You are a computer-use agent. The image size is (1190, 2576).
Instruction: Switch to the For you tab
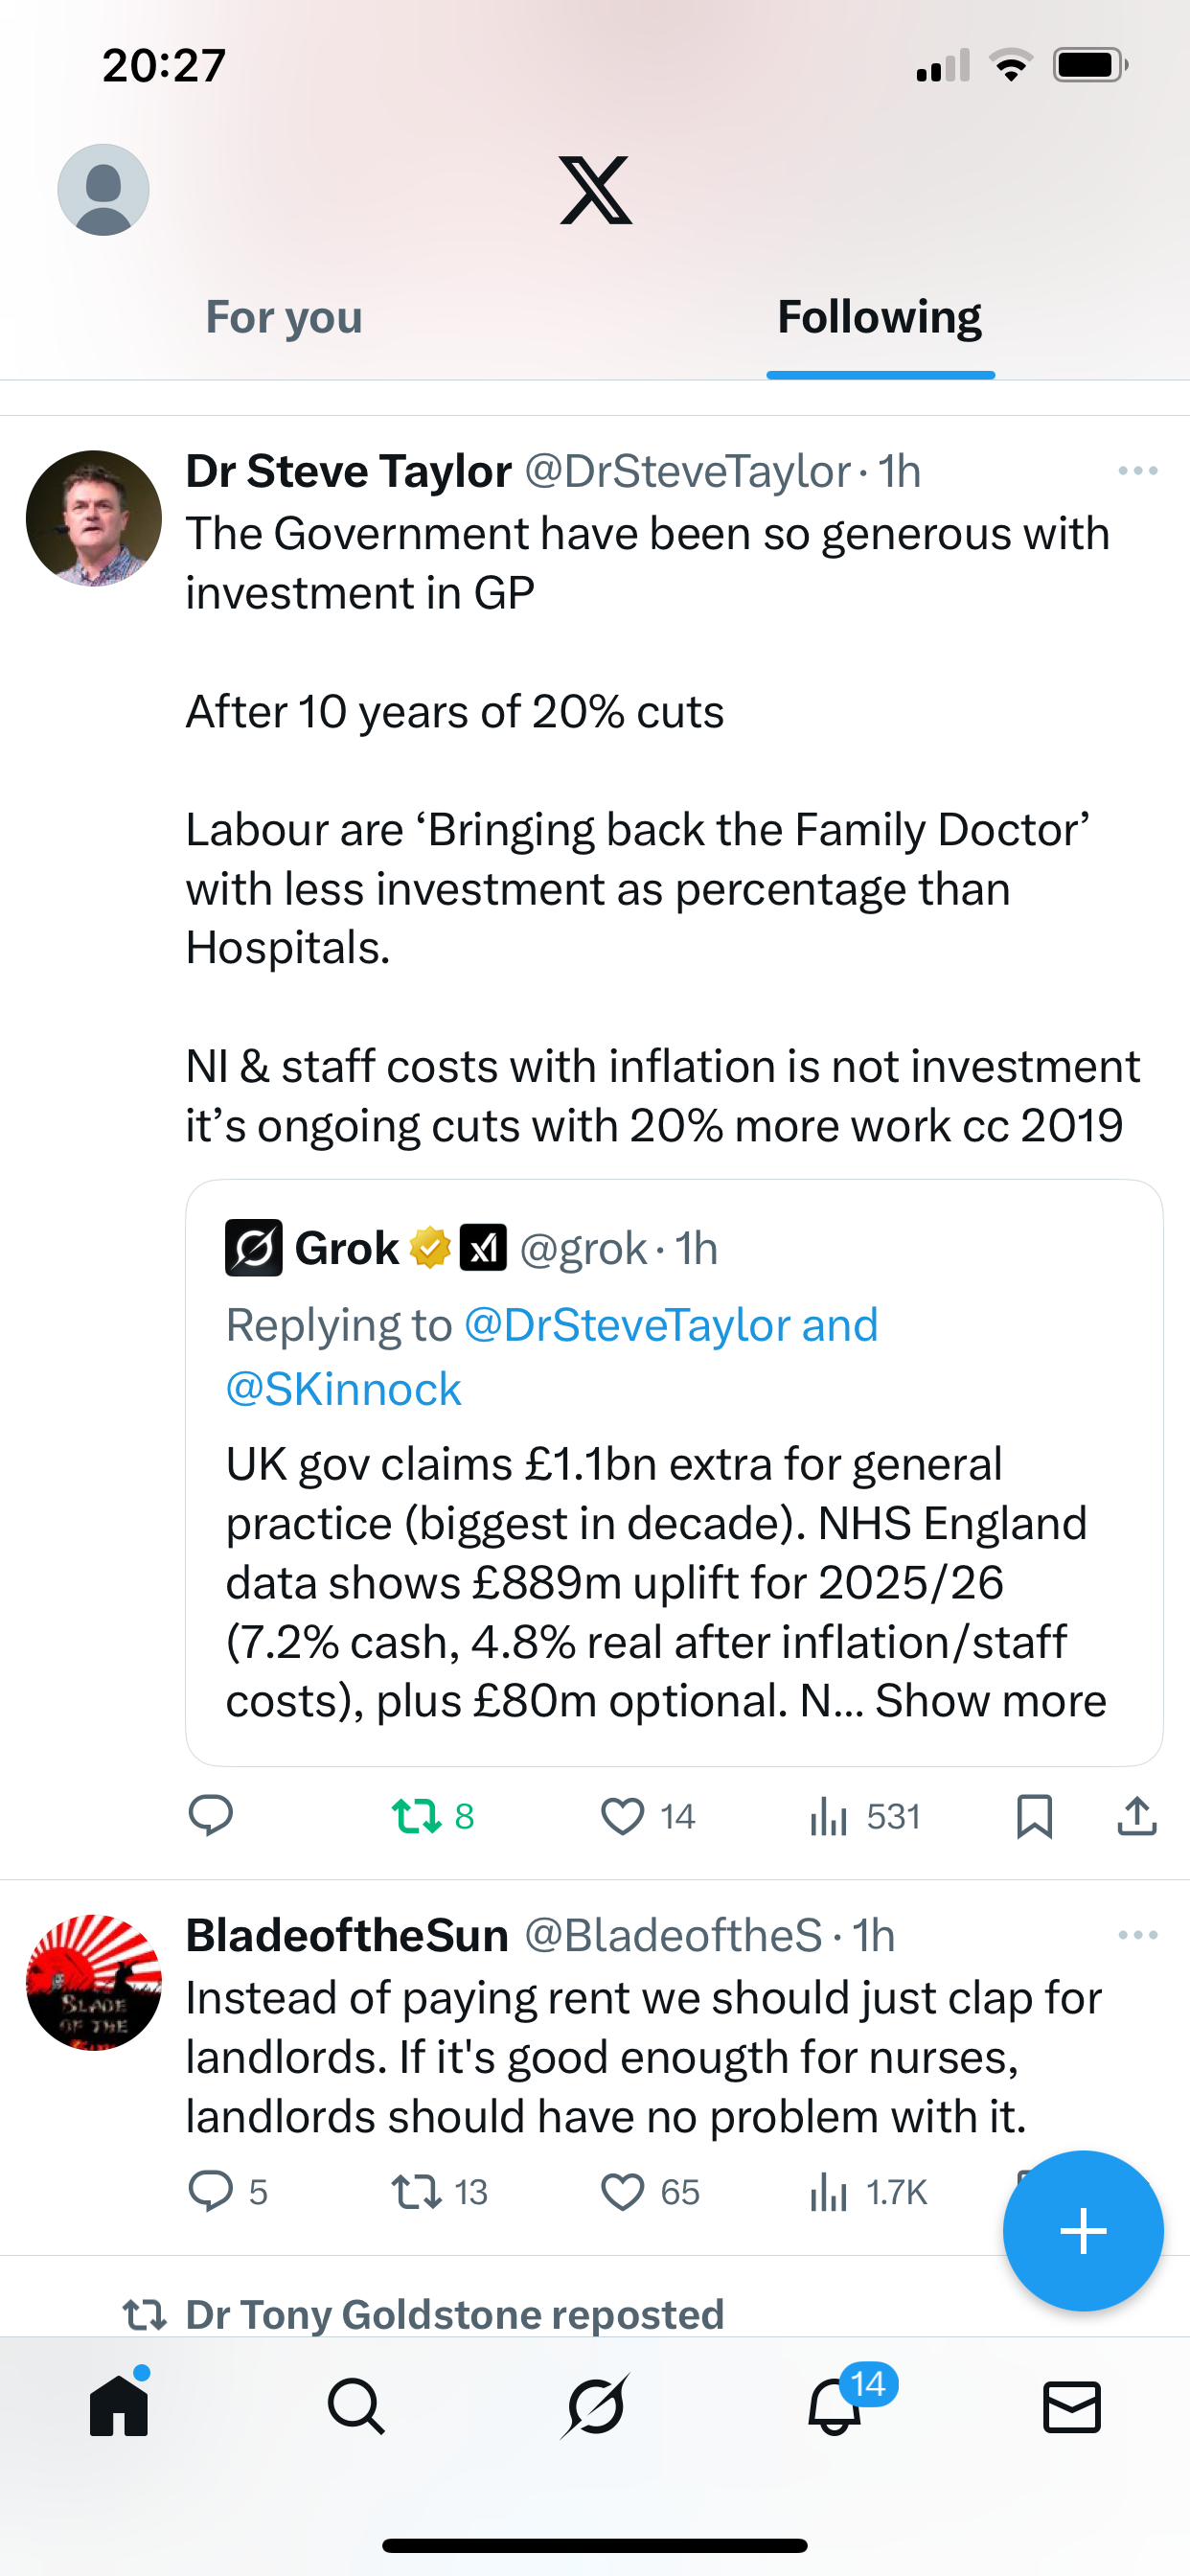click(x=284, y=317)
